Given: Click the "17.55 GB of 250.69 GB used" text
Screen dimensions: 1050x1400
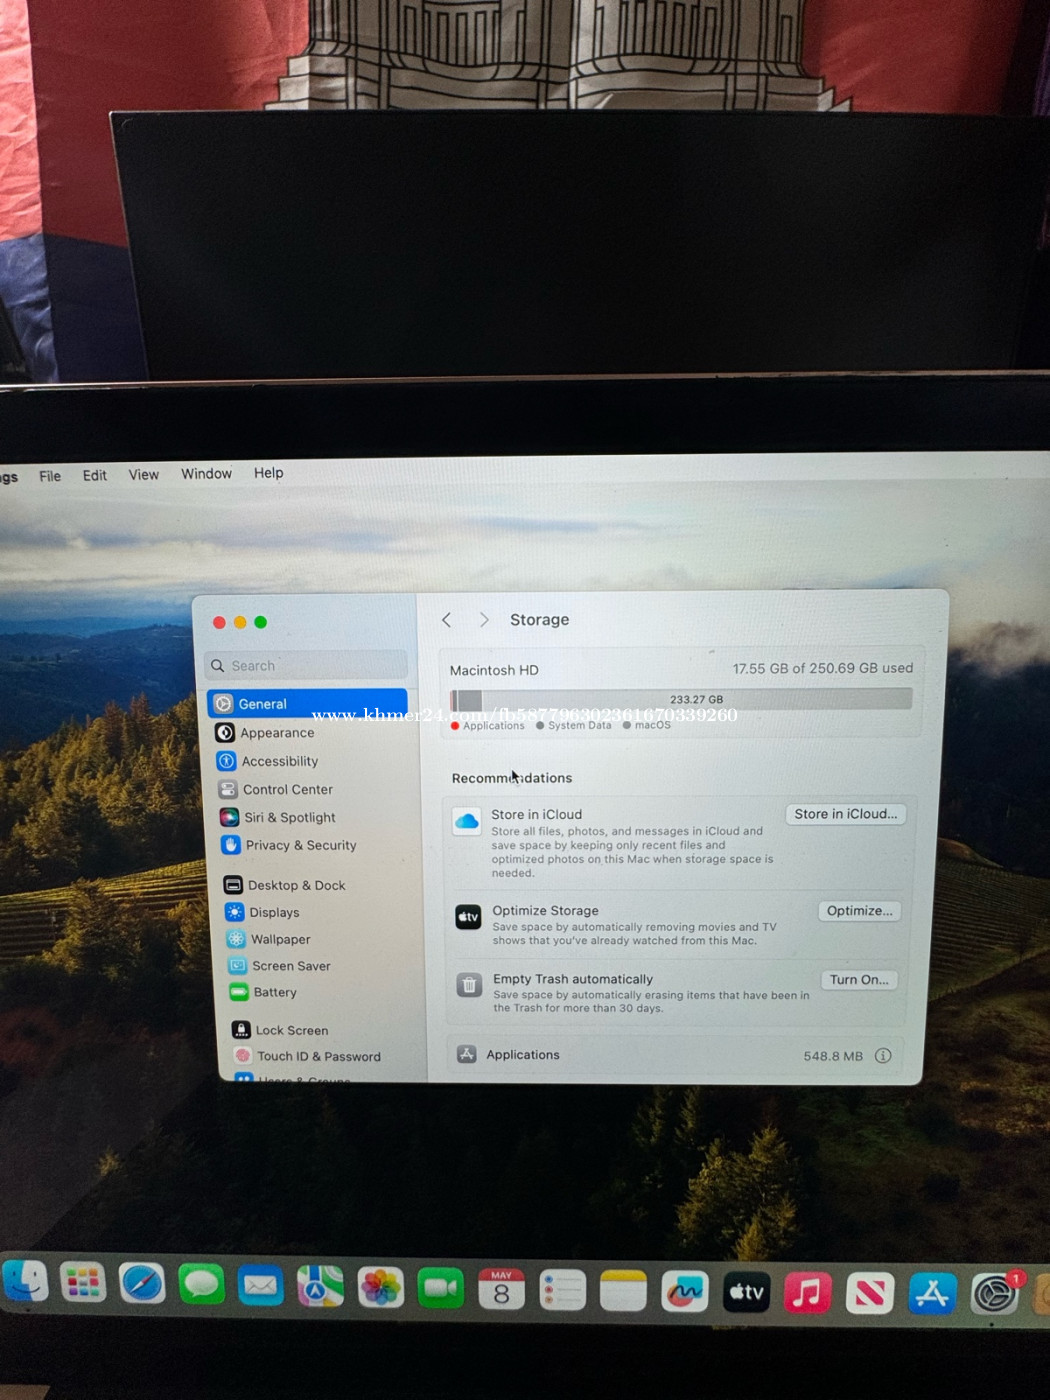Looking at the screenshot, I should [x=822, y=668].
